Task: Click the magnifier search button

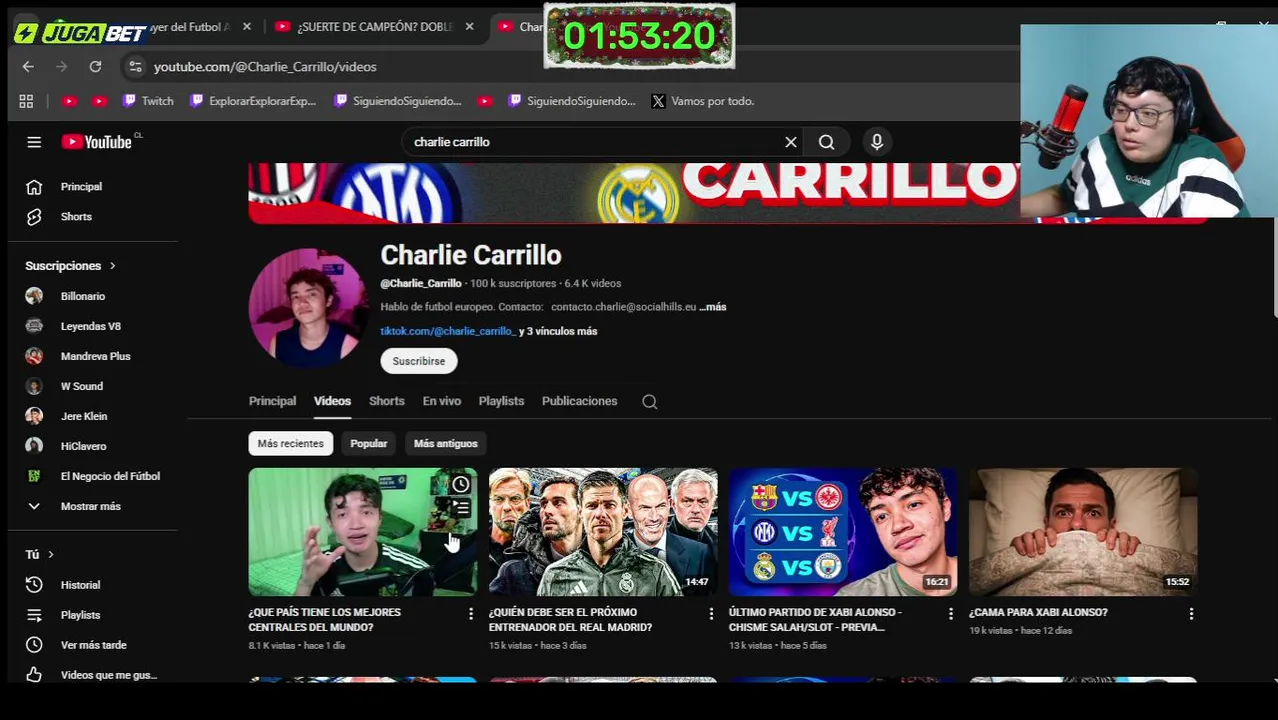Action: point(827,142)
